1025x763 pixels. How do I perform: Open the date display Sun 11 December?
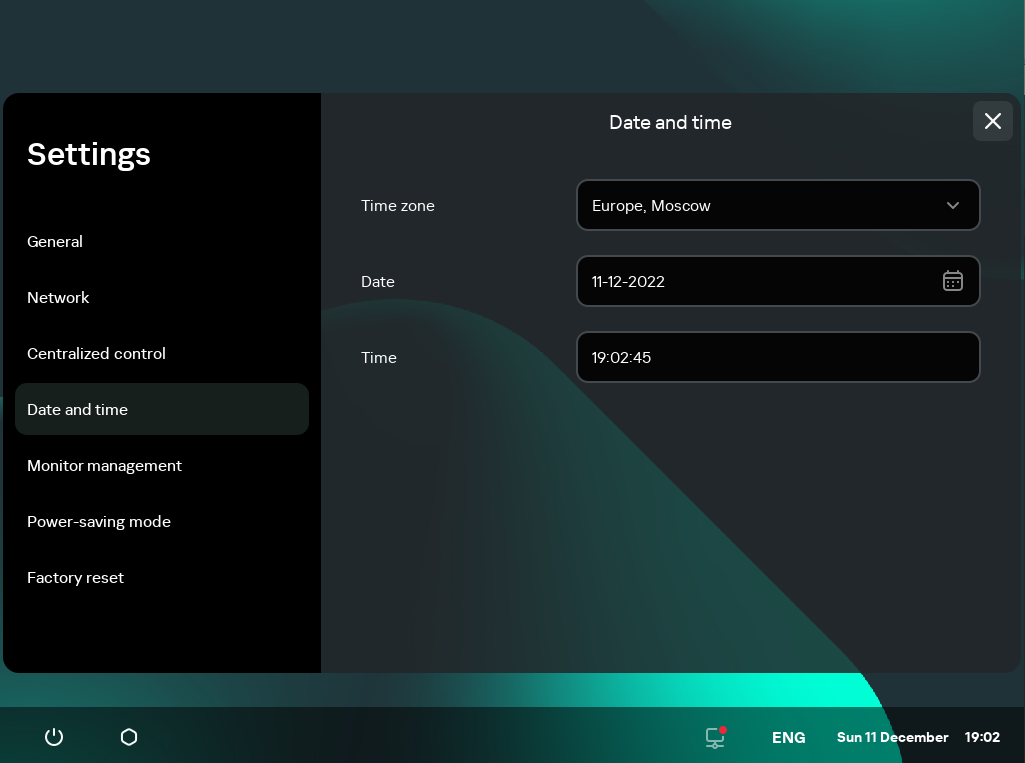pos(893,737)
